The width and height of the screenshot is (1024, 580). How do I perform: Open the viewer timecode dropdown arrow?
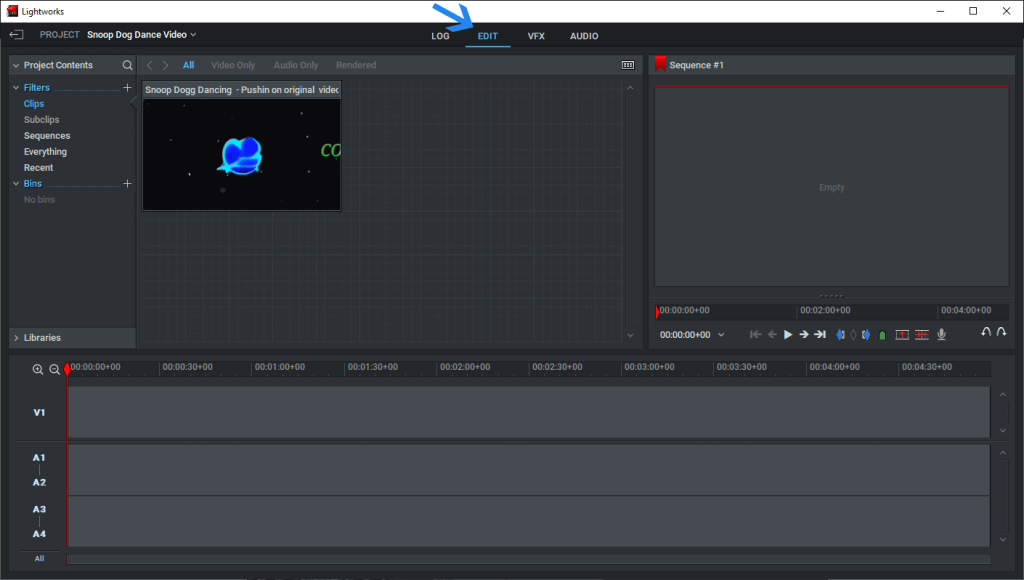[721, 334]
